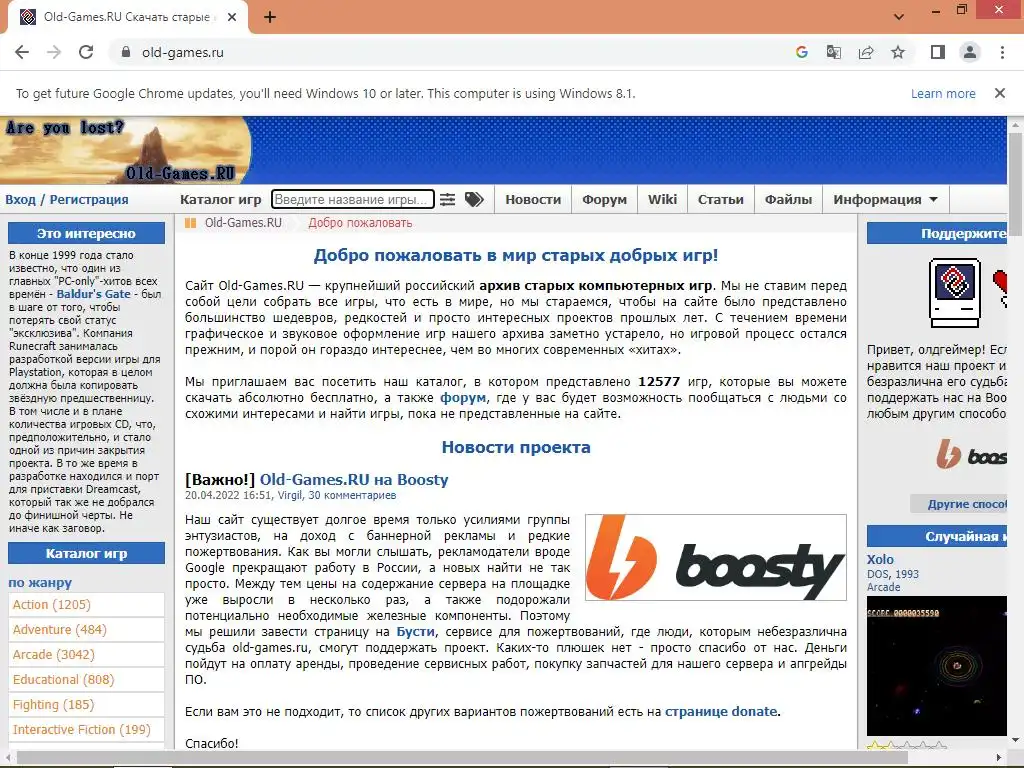Viewport: 1024px width, 768px height.
Task: Open the странице donate link
Action: (x=721, y=711)
